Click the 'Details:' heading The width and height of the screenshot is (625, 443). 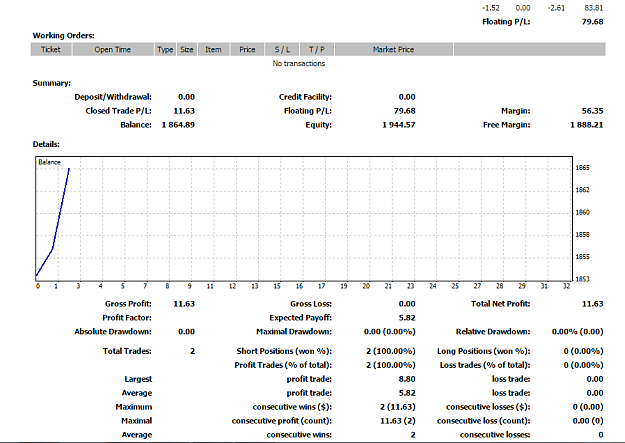coord(46,144)
